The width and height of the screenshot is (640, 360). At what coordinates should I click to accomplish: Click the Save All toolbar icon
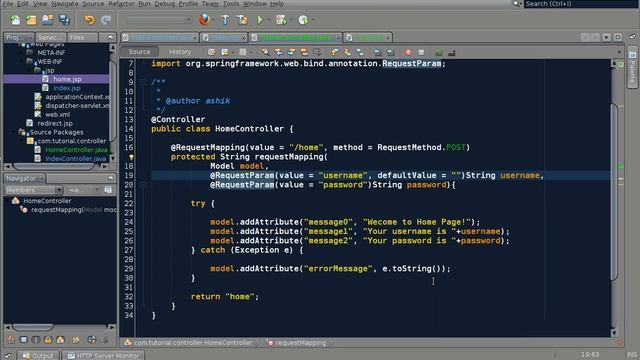(x=64, y=20)
